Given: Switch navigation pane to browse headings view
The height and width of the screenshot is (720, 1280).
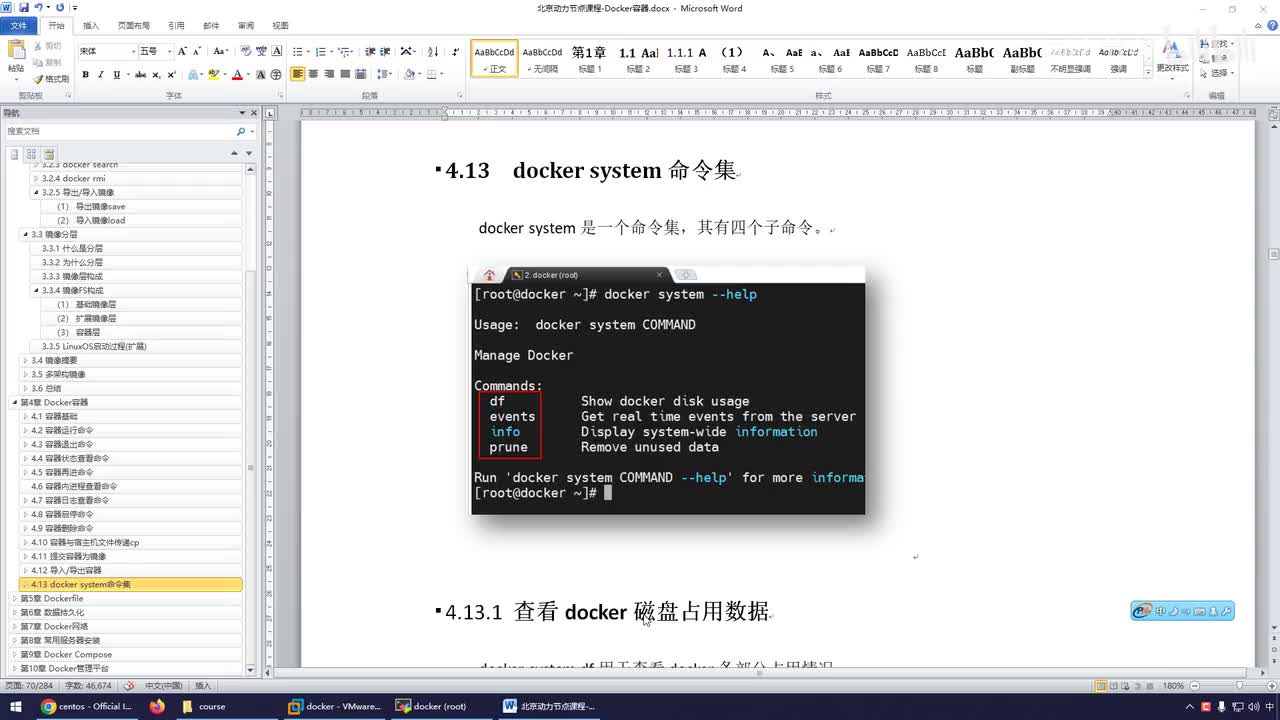Looking at the screenshot, I should (15, 154).
